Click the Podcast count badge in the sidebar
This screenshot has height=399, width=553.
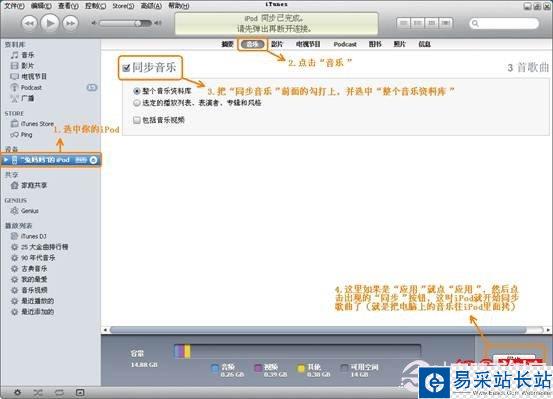pyautogui.click(x=92, y=87)
